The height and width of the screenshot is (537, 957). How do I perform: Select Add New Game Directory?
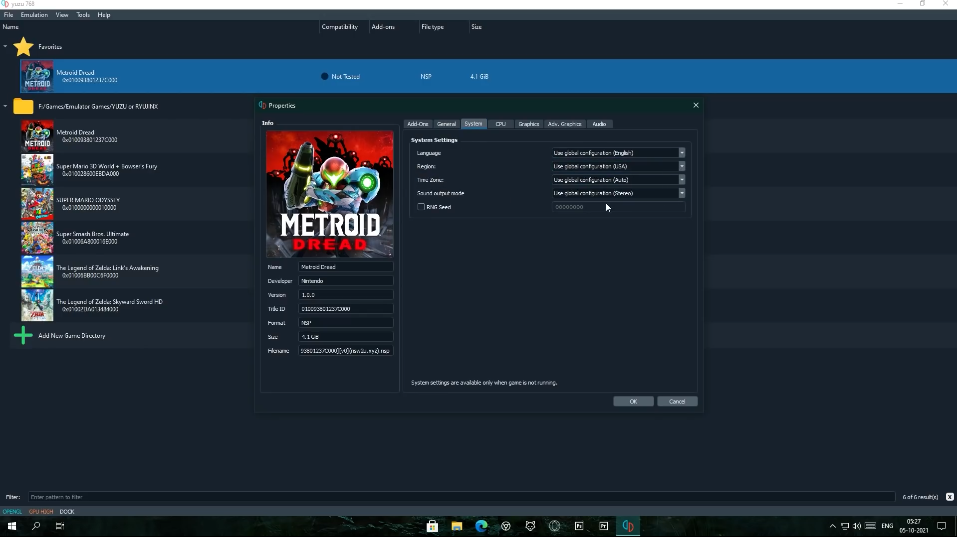72,336
